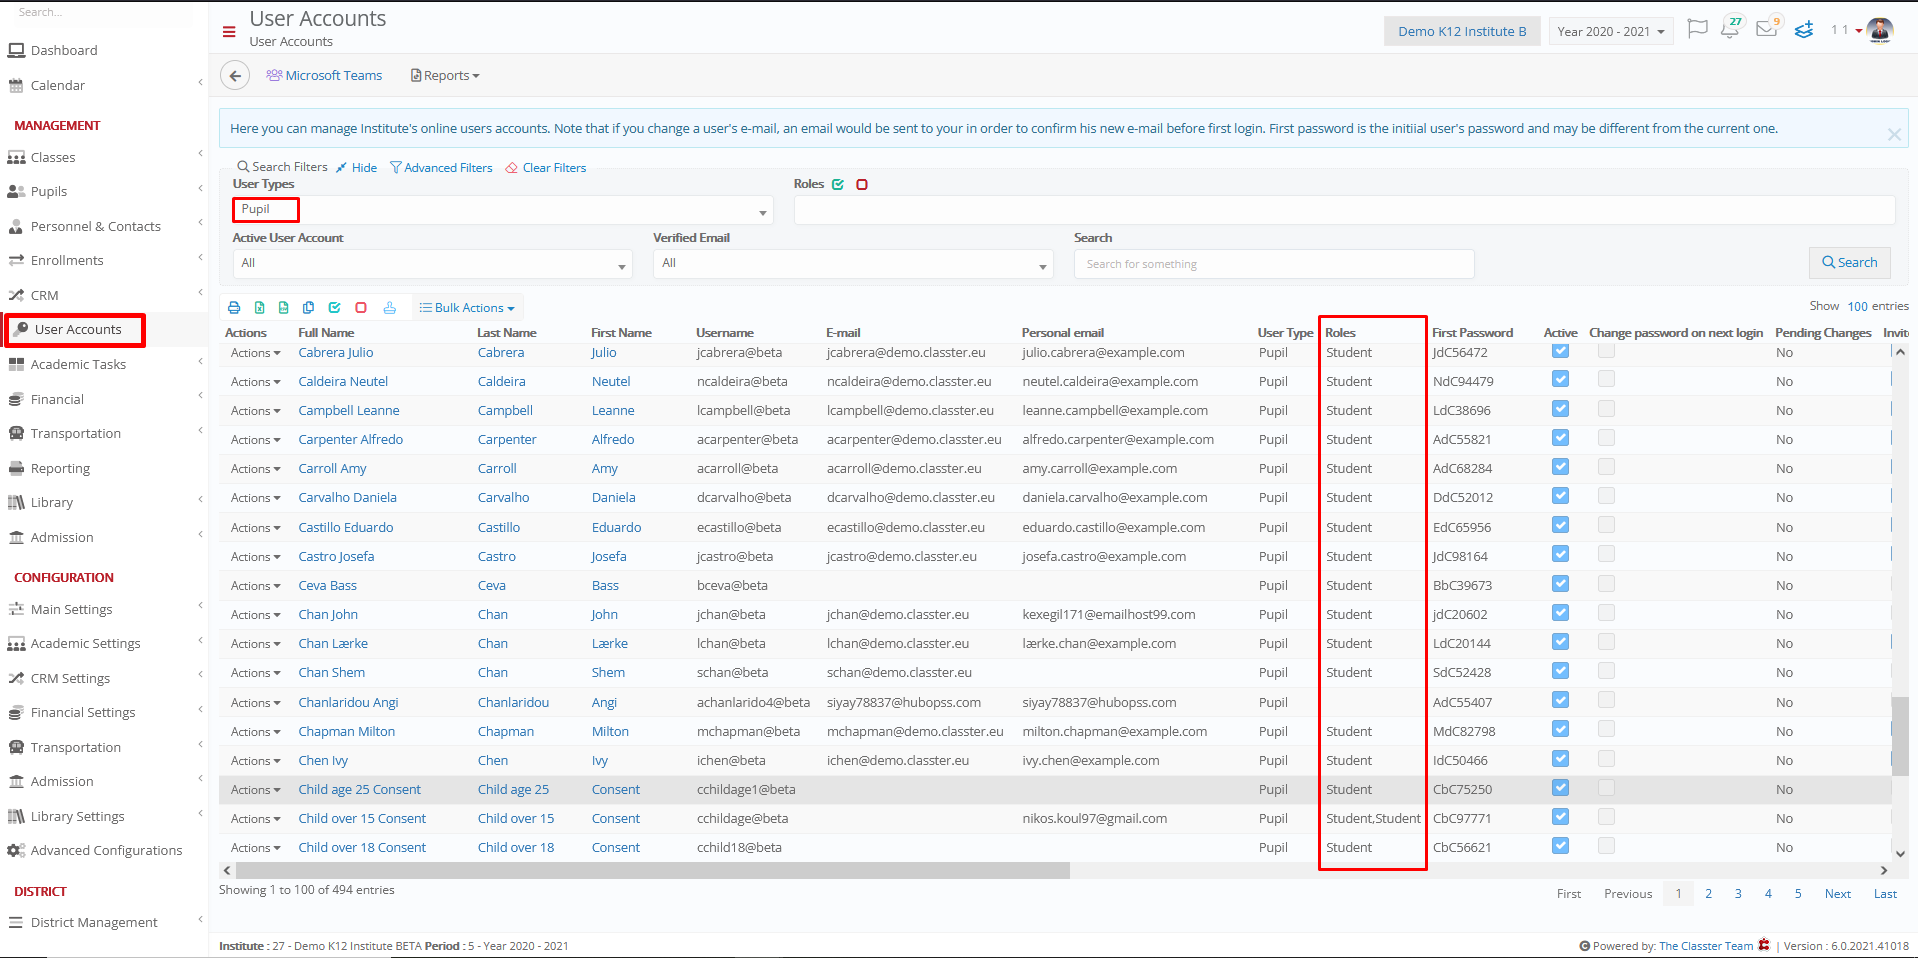Select User Accounts in the sidebar

click(78, 329)
